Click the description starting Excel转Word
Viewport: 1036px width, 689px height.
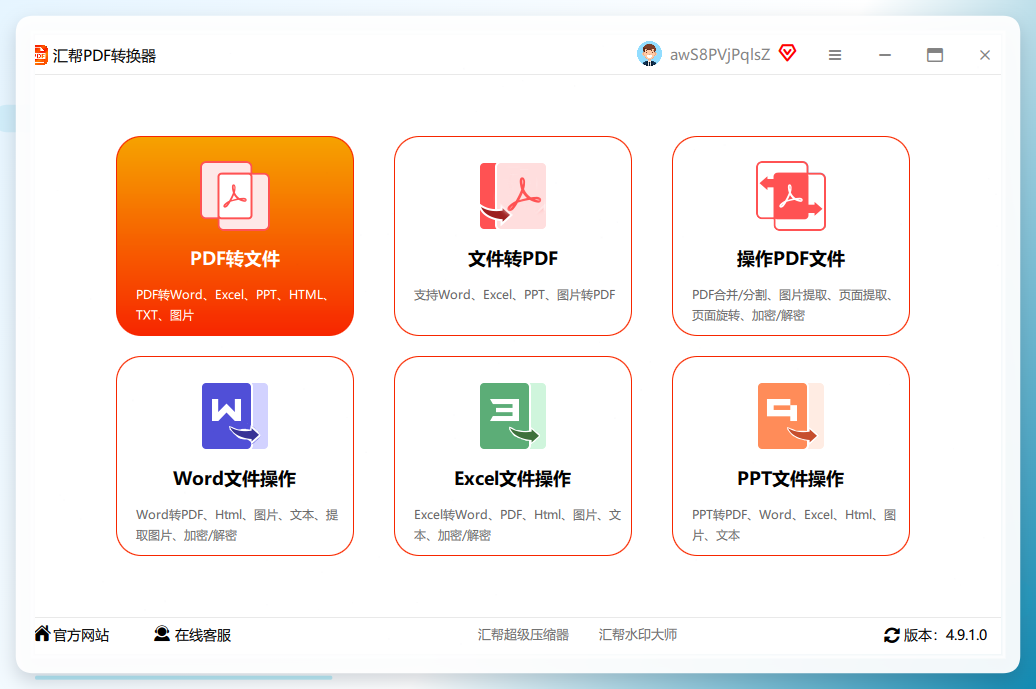click(517, 525)
